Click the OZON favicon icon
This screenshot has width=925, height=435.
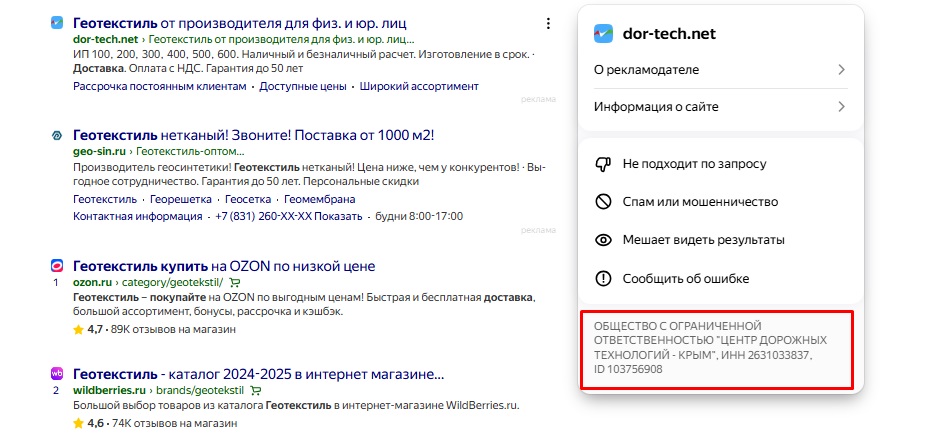tap(57, 266)
